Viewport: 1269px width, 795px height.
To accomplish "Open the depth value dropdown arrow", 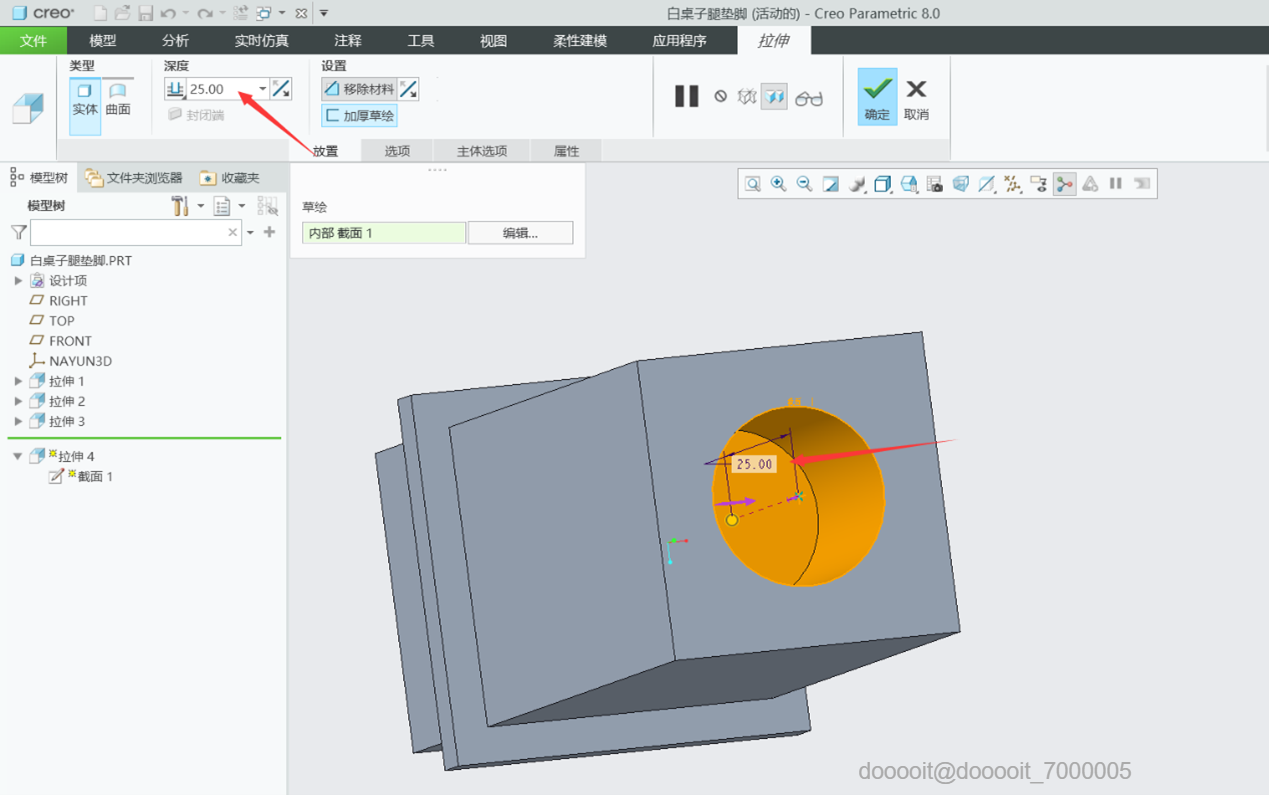I will 262,89.
